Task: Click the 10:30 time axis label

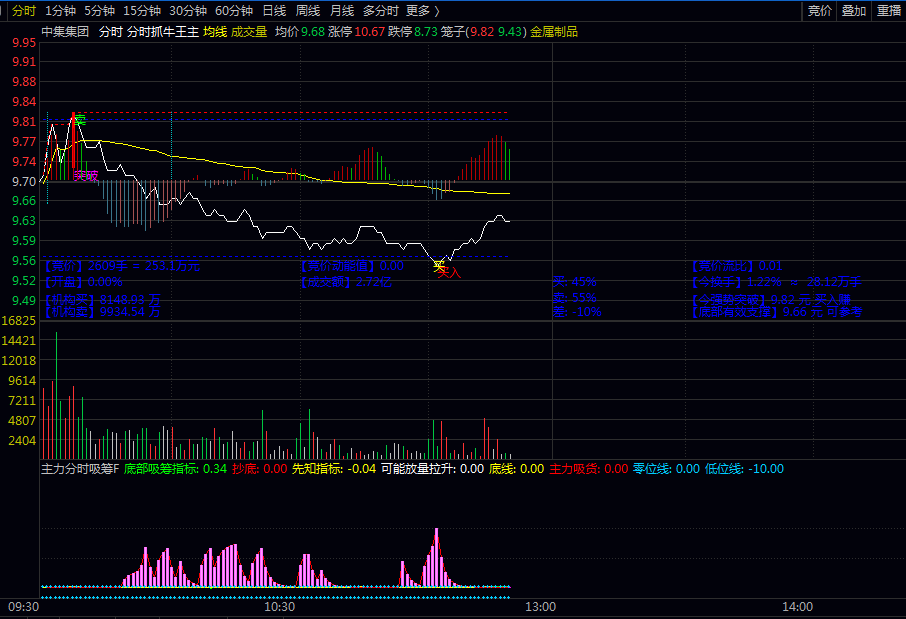Action: click(x=280, y=607)
